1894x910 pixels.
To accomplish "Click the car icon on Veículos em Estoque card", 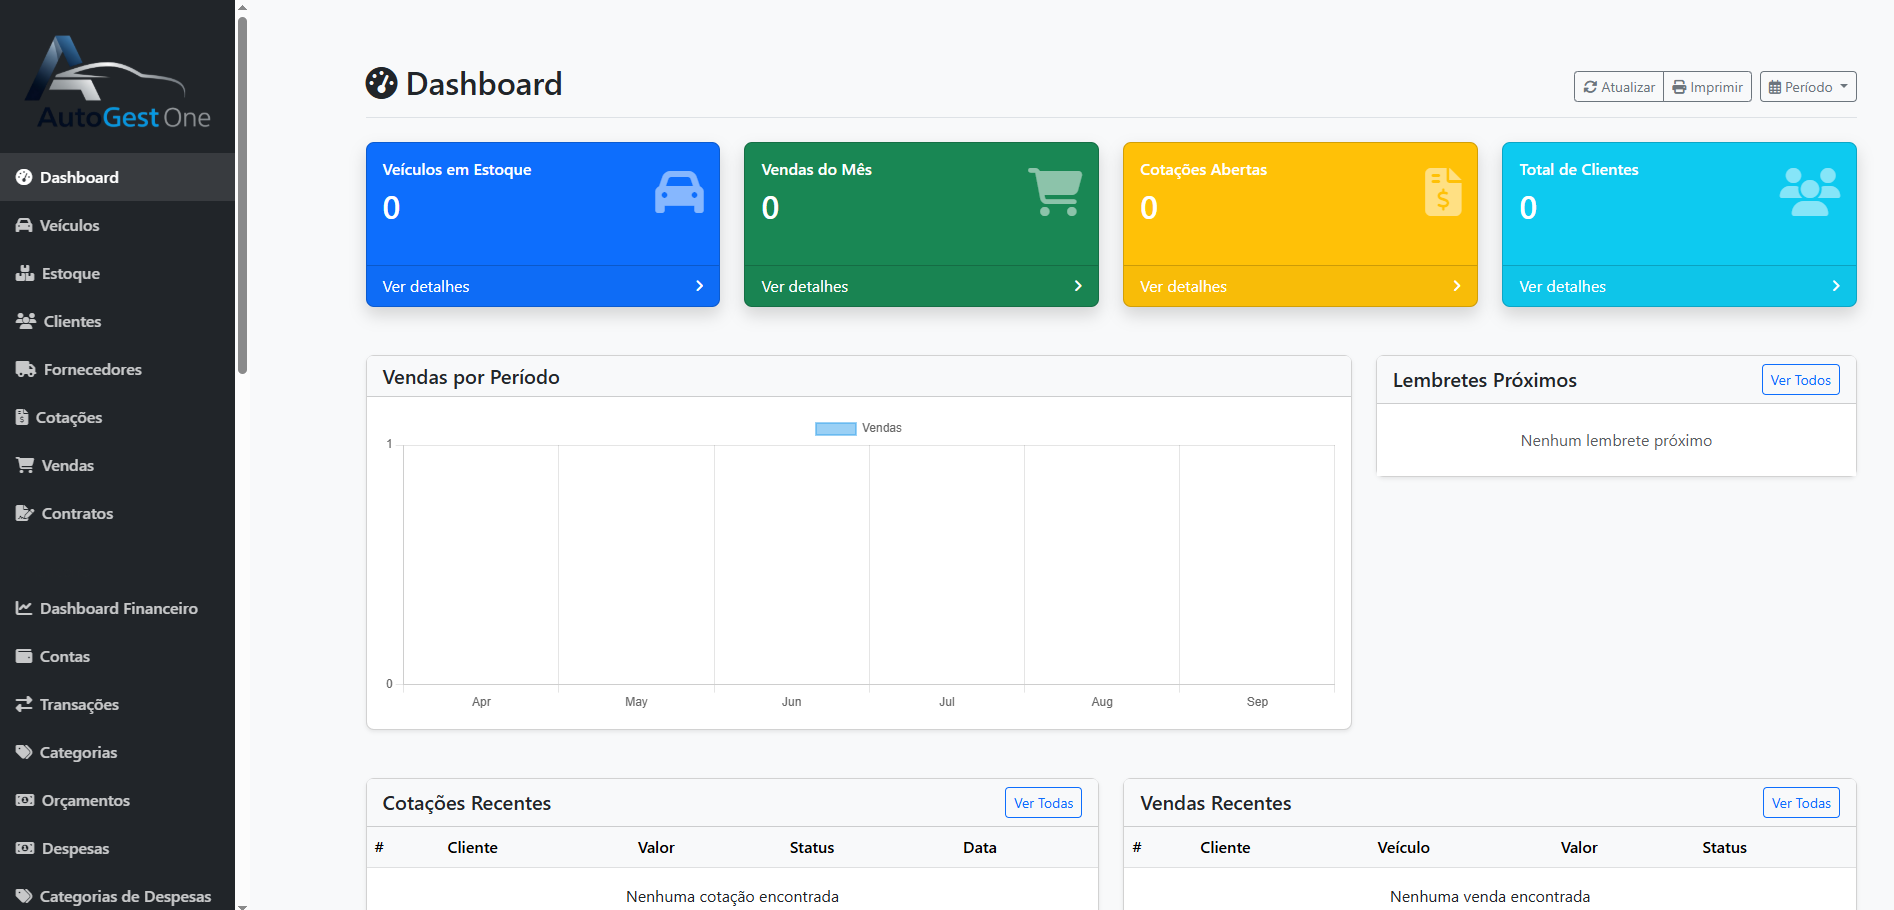I will pyautogui.click(x=679, y=192).
